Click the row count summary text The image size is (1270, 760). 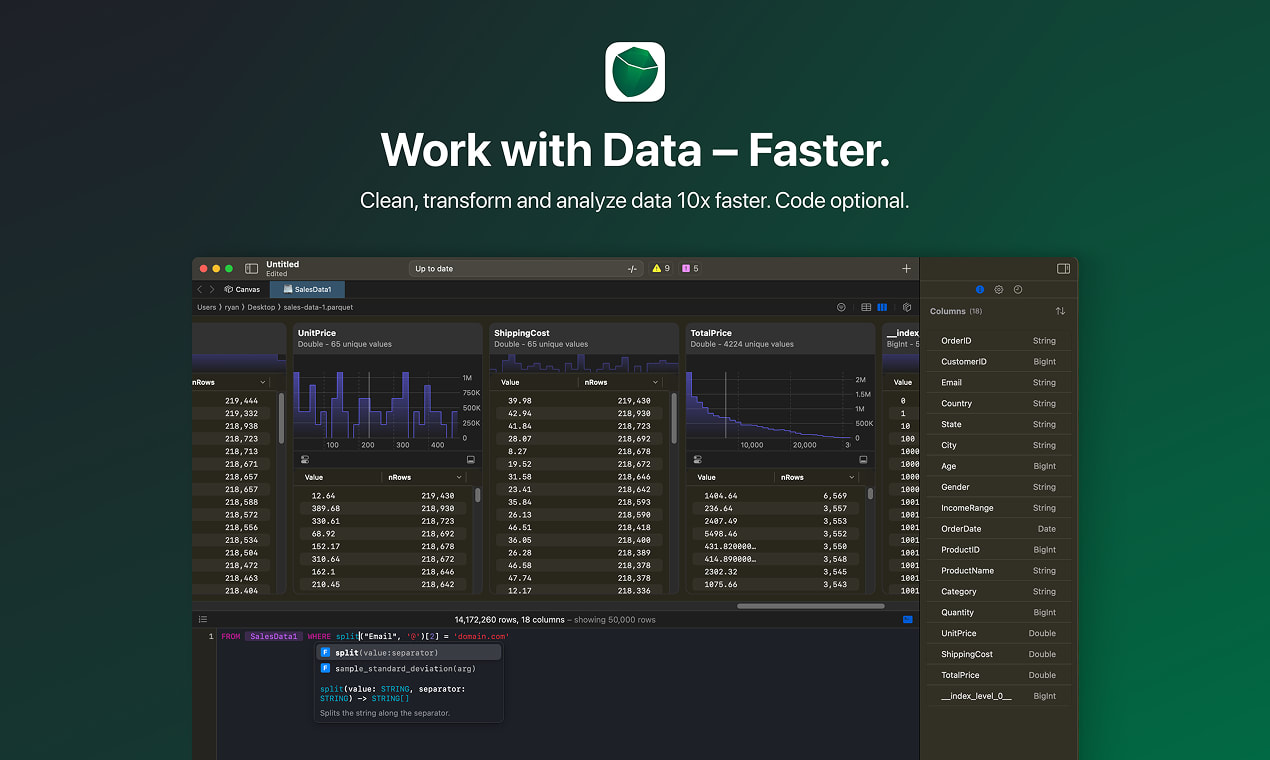click(555, 620)
